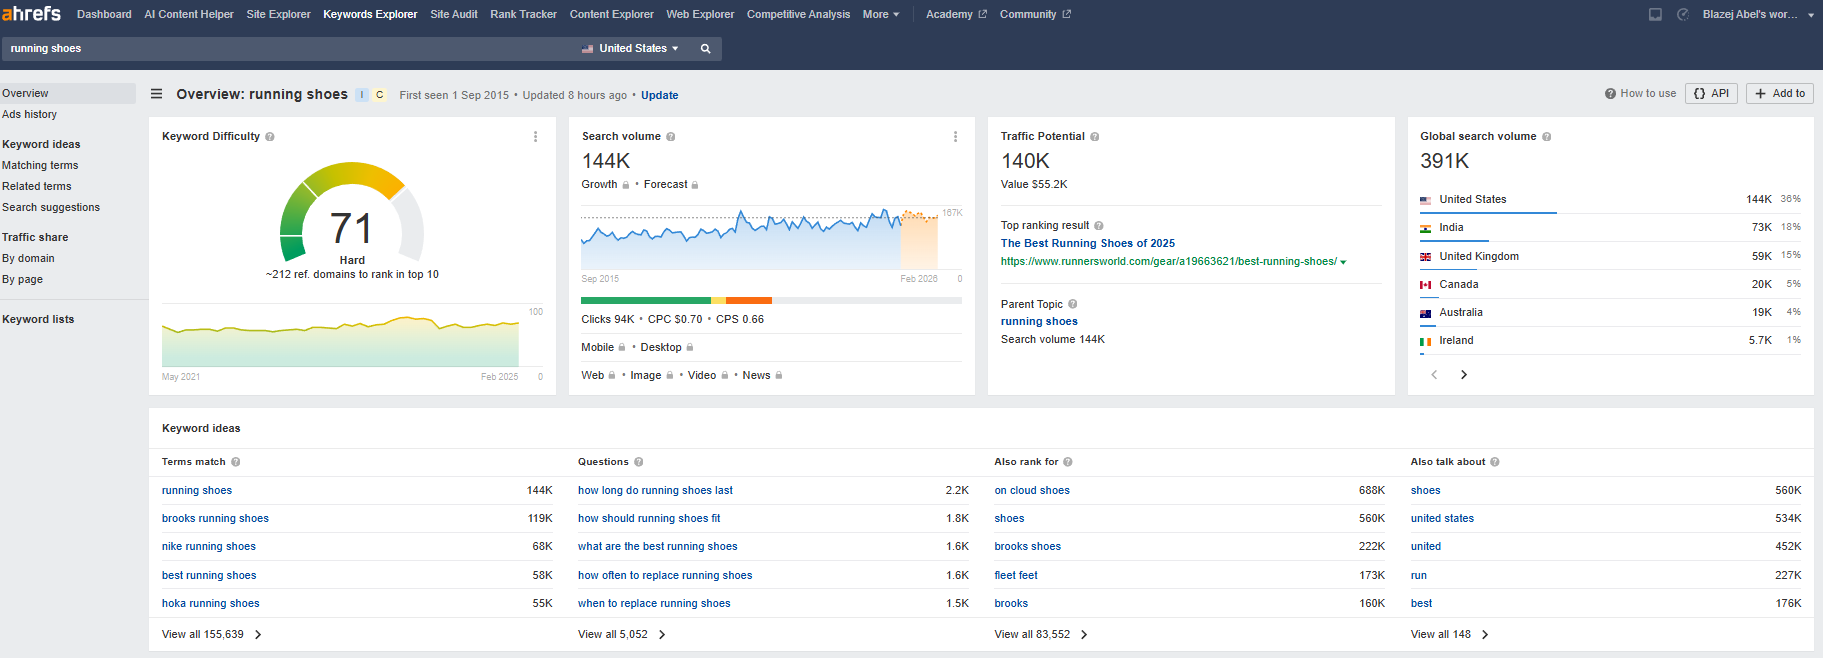Open the Add to dropdown button
This screenshot has width=1823, height=658.
[x=1780, y=94]
